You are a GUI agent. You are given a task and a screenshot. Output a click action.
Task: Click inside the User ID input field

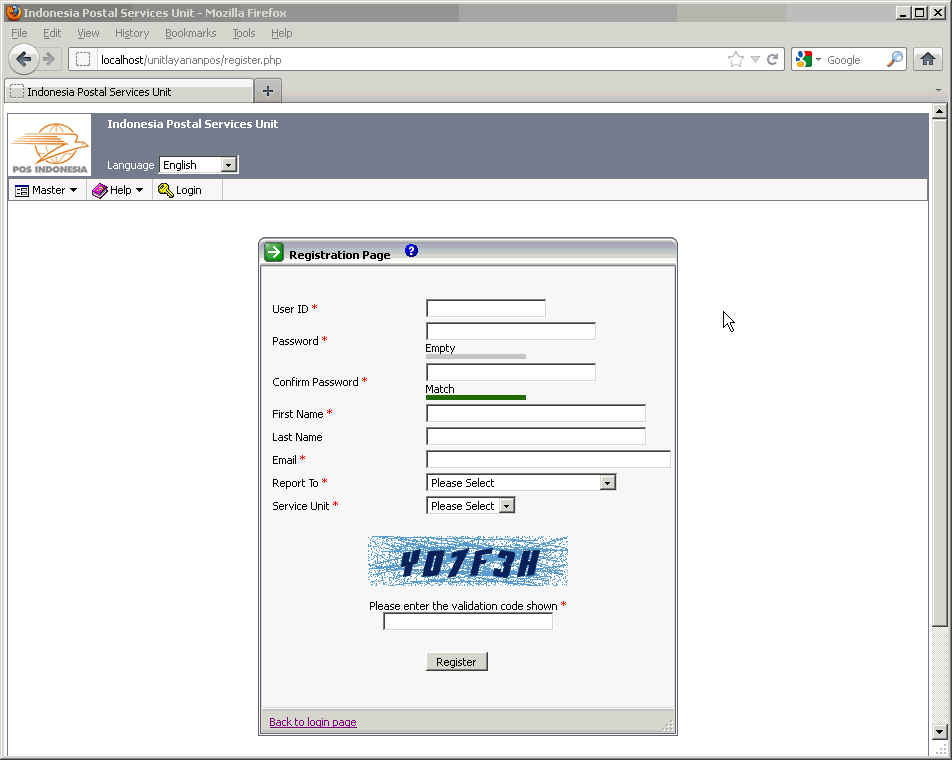tap(485, 308)
